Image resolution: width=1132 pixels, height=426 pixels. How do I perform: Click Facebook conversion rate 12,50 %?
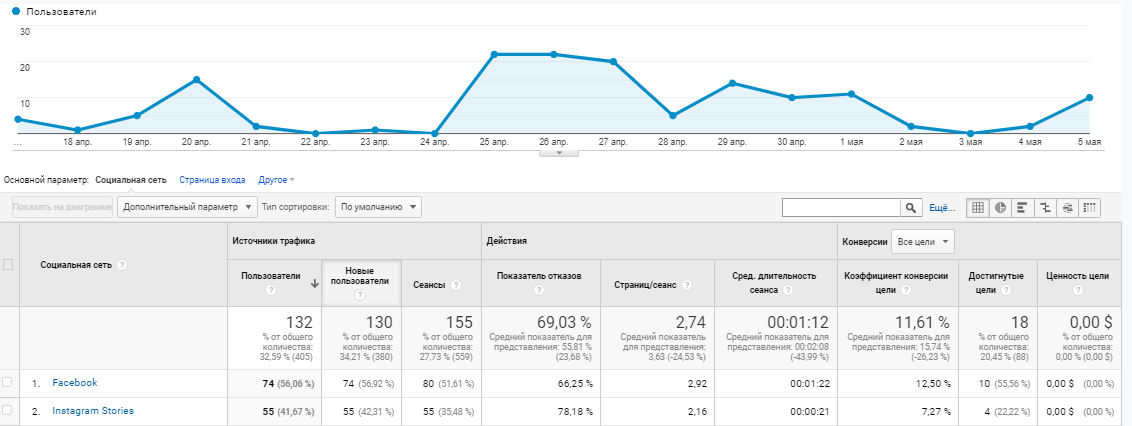click(x=931, y=383)
